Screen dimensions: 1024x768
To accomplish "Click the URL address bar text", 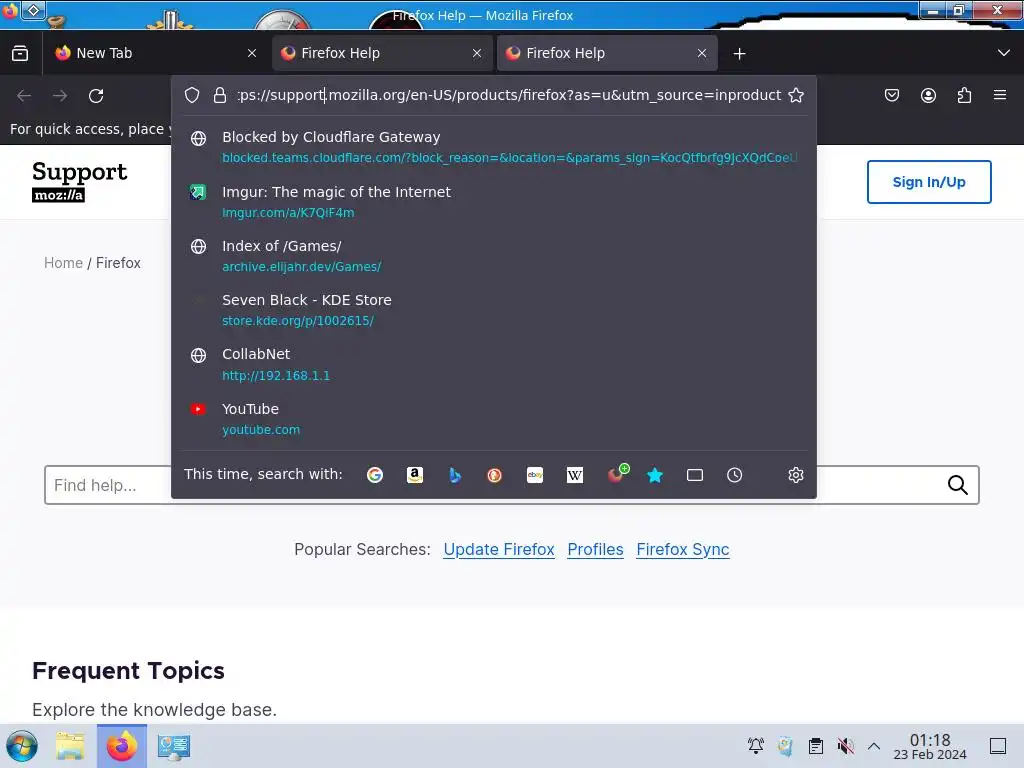I will 509,95.
